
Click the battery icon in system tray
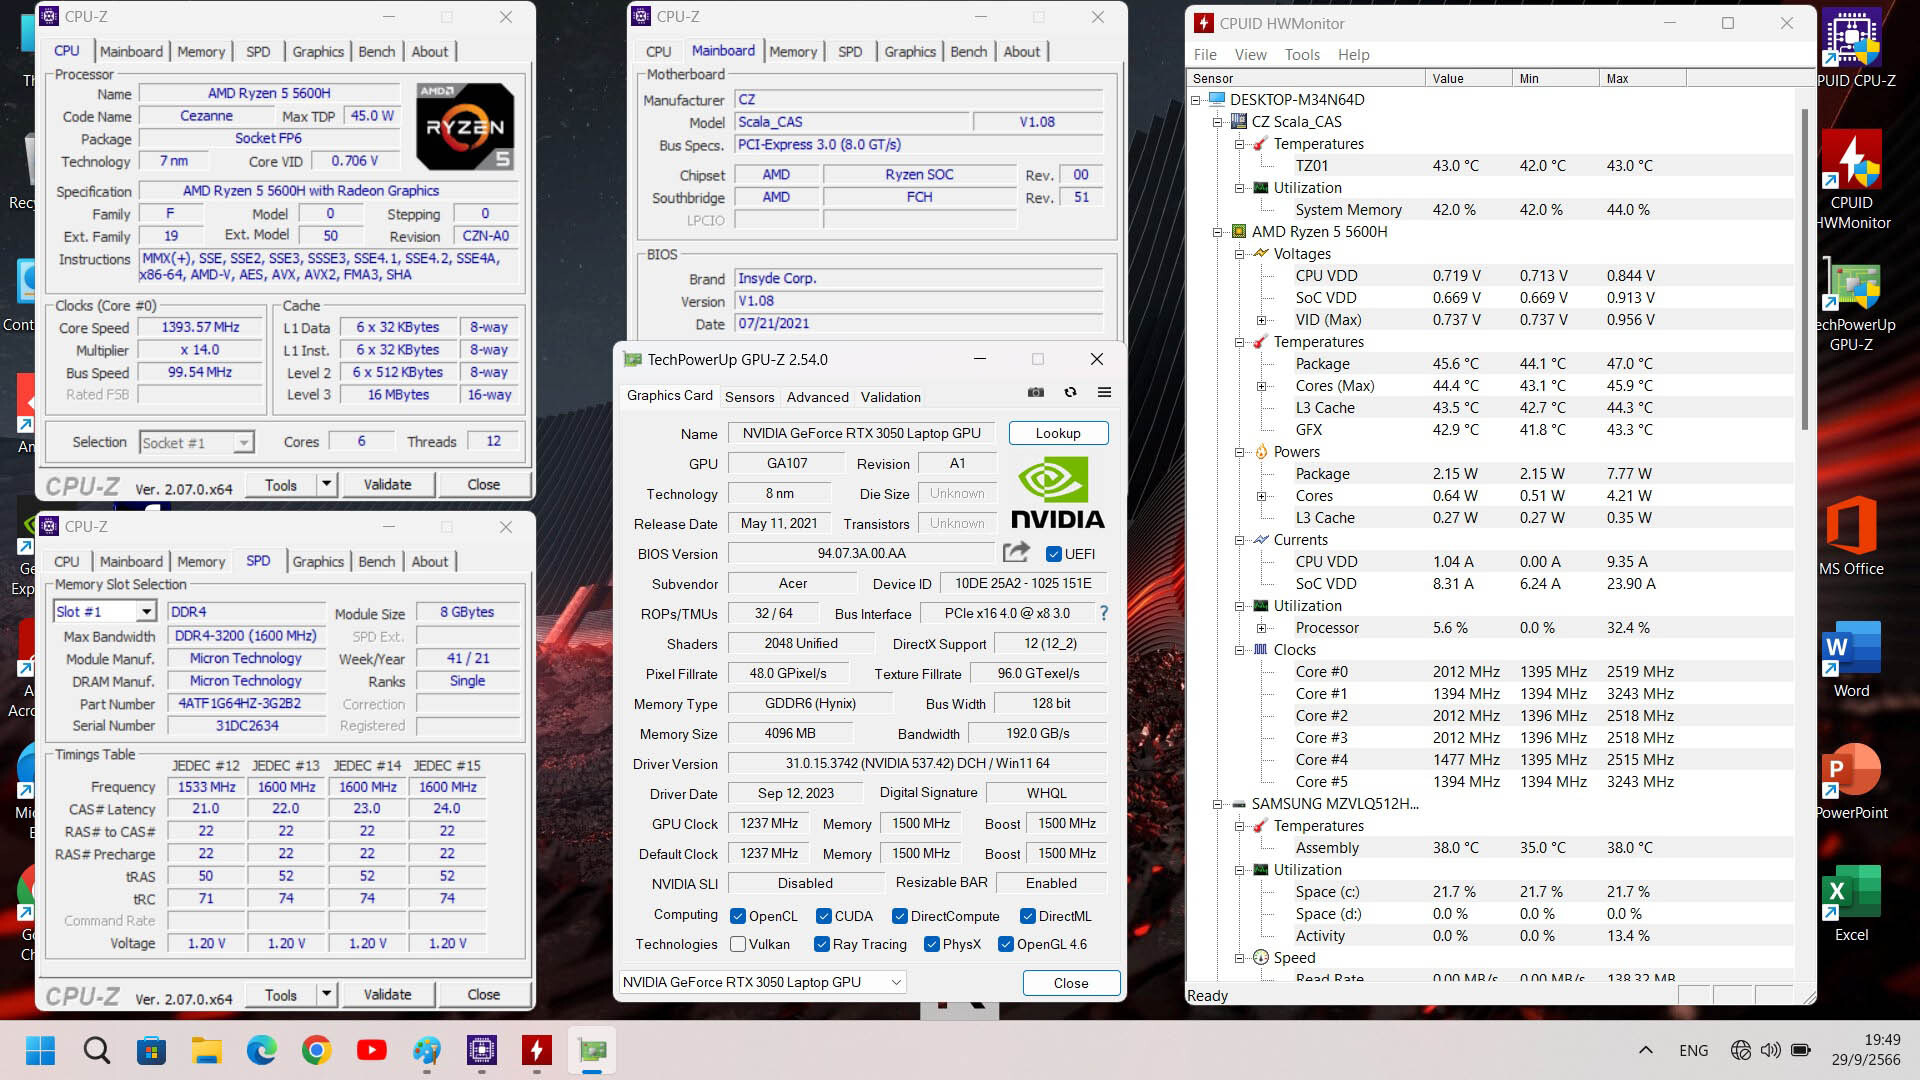(1801, 1050)
